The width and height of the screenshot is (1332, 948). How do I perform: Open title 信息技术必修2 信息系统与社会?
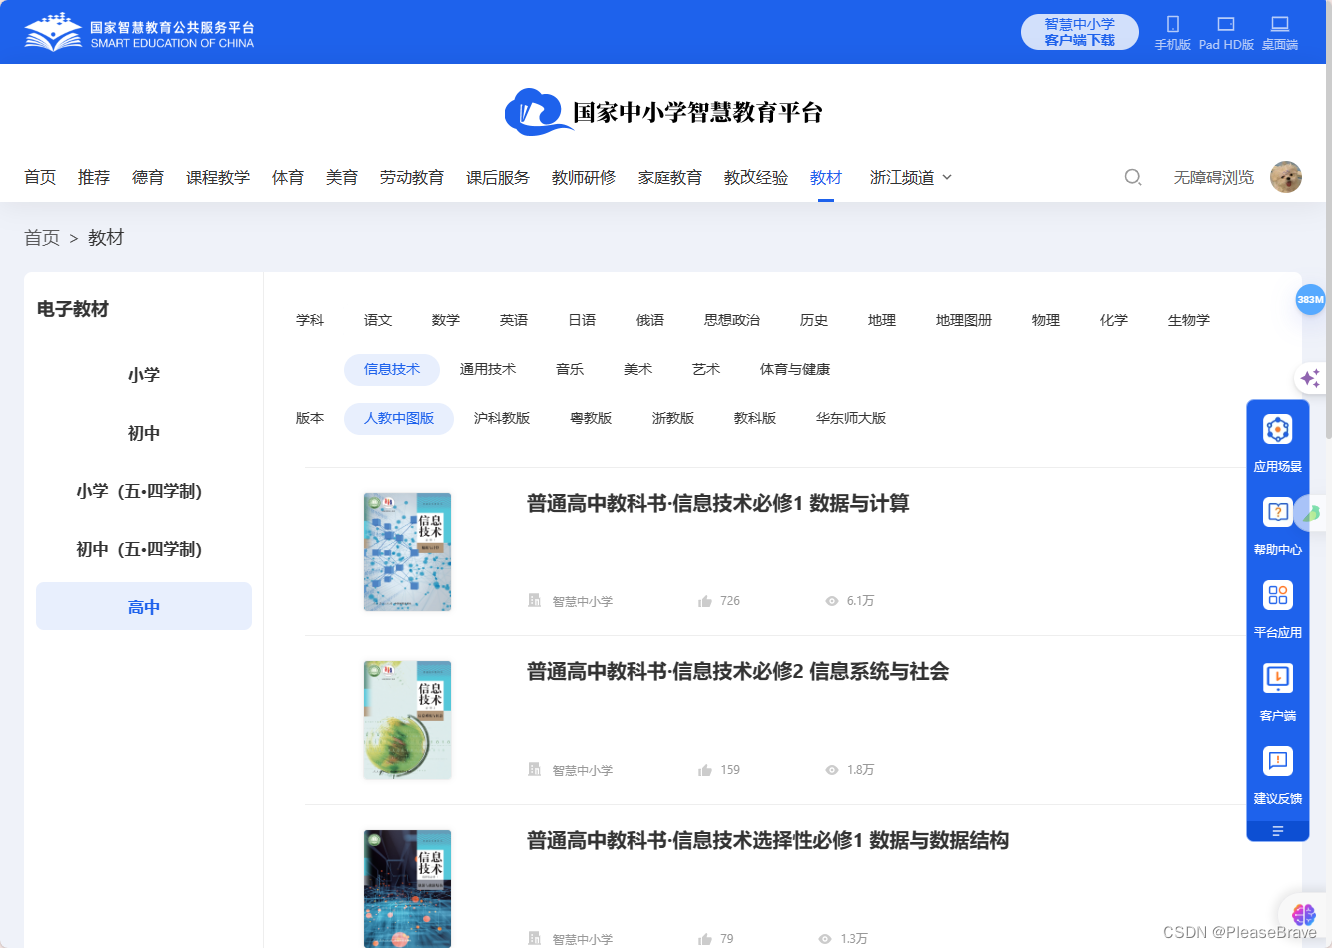[738, 671]
